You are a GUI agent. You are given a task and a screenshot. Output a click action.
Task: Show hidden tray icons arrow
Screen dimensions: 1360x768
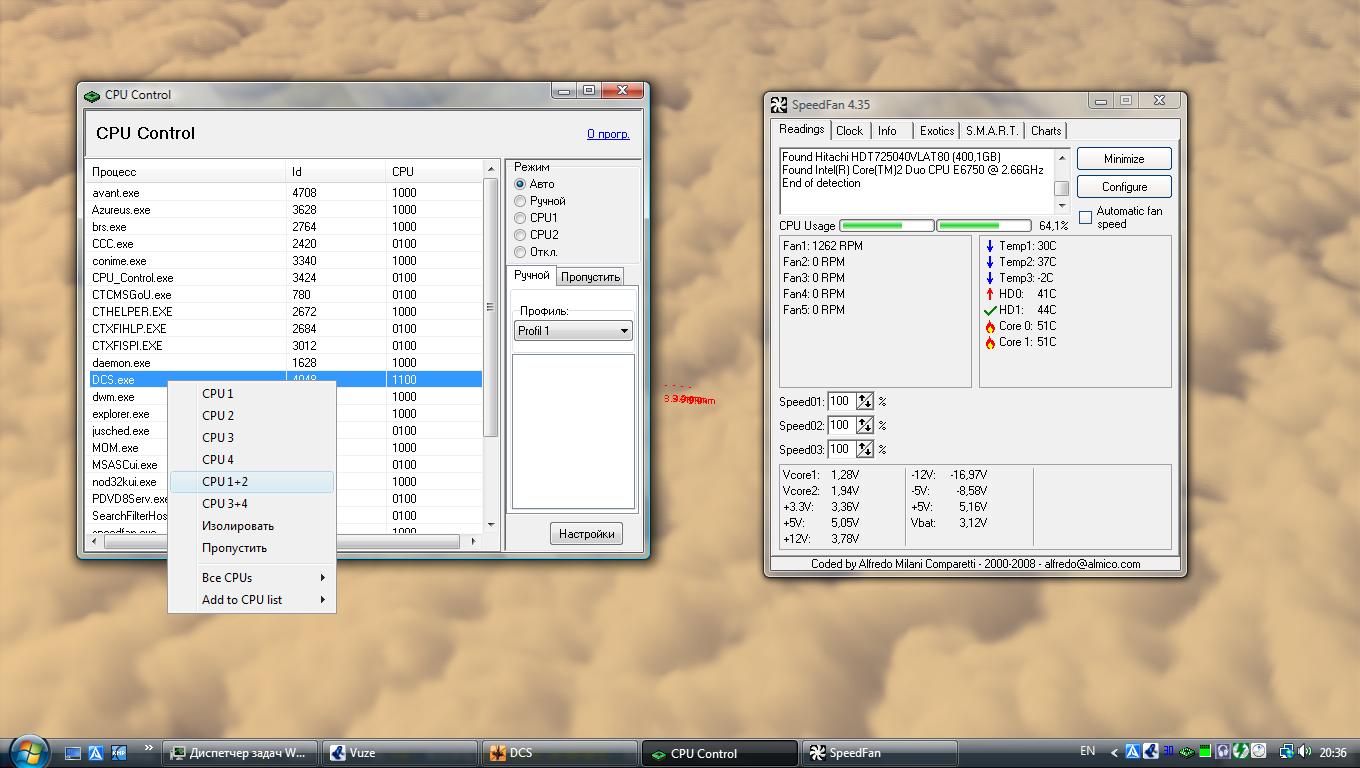1114,752
